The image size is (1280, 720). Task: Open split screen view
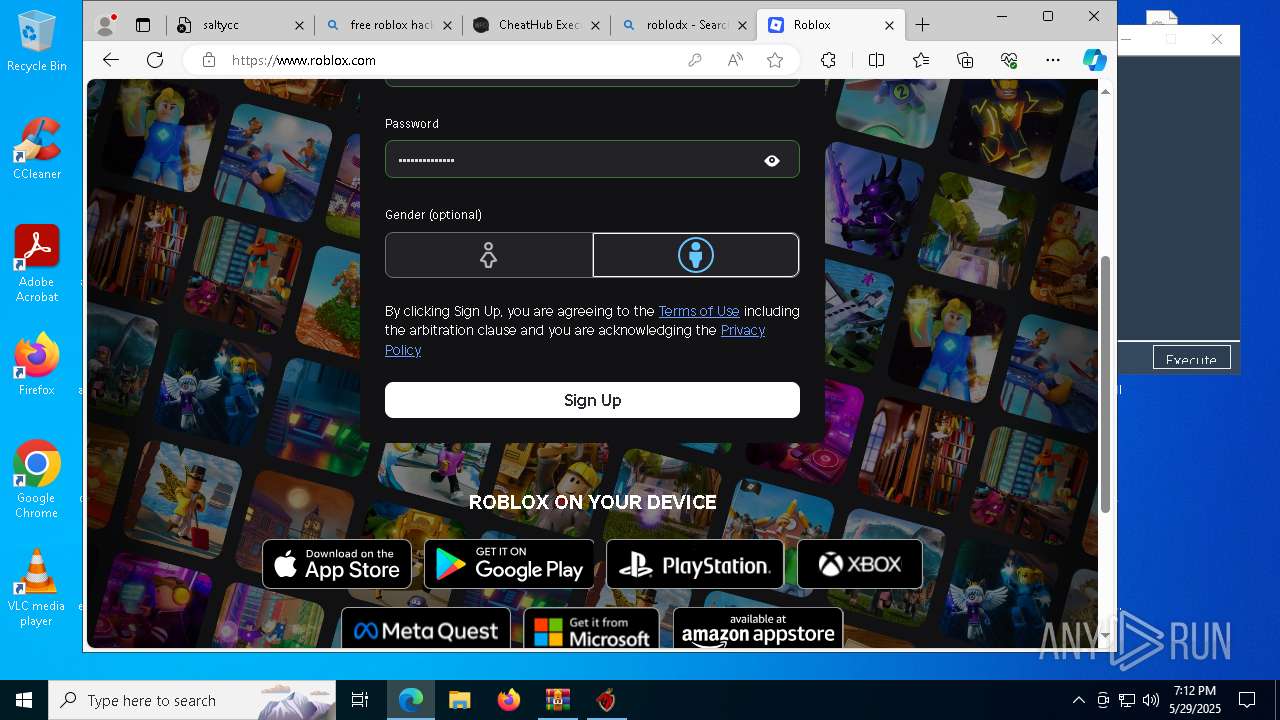877,60
